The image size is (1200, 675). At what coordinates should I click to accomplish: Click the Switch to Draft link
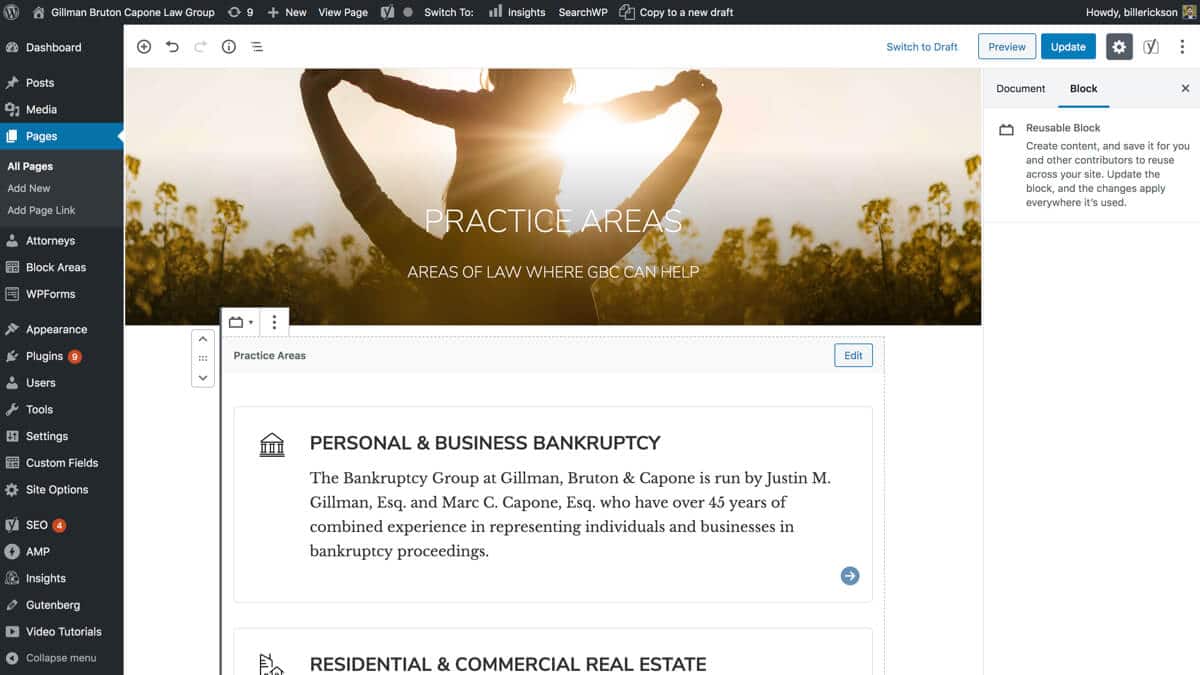[x=922, y=47]
